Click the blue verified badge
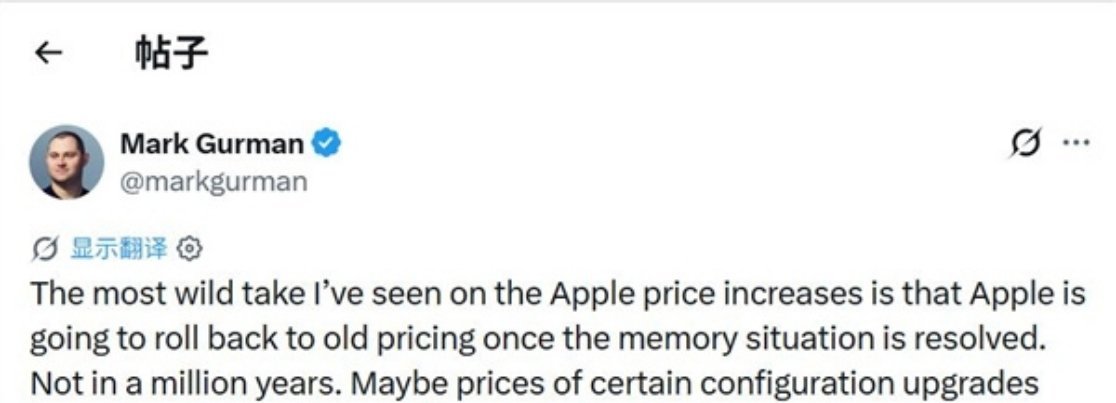Image resolution: width=1116 pixels, height=403 pixels. point(327,144)
